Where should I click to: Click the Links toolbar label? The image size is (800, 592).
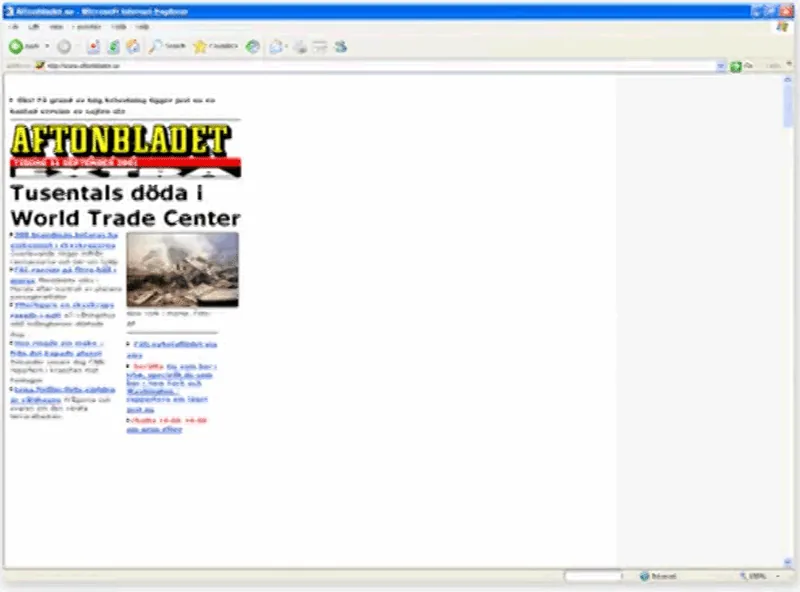coord(773,66)
